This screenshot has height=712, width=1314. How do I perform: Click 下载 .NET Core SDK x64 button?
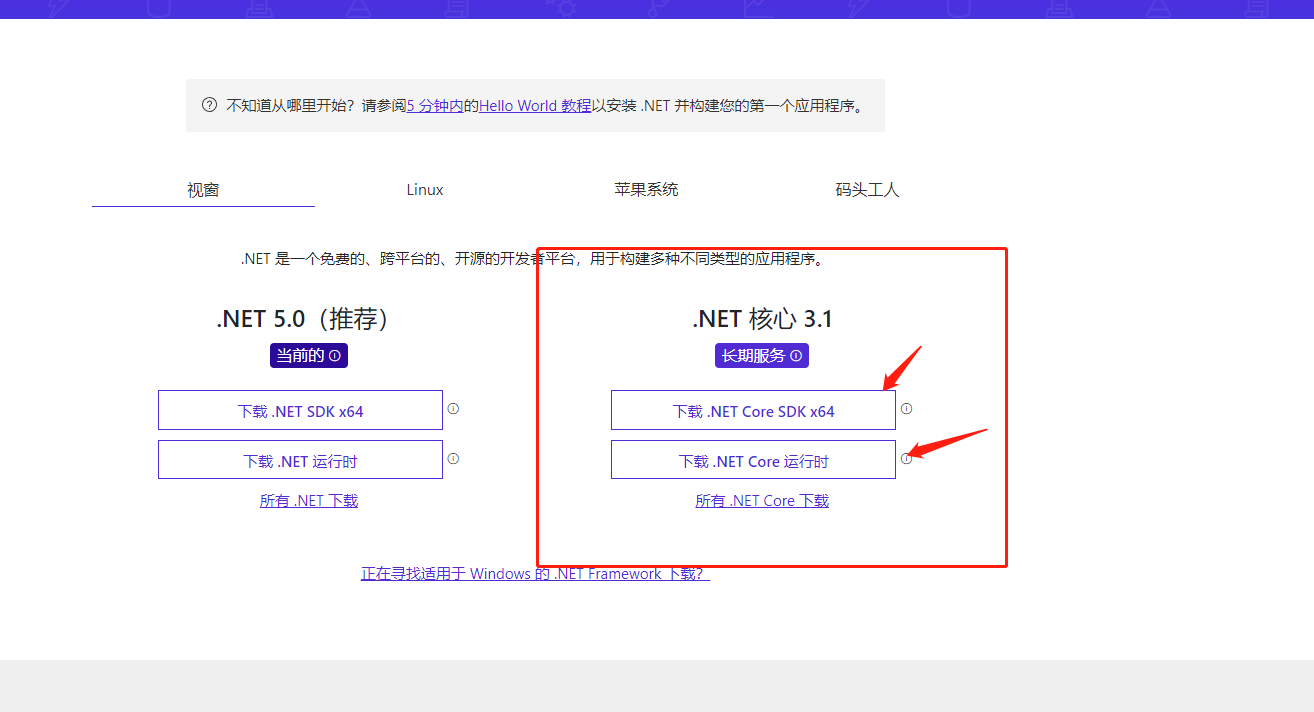tap(753, 410)
